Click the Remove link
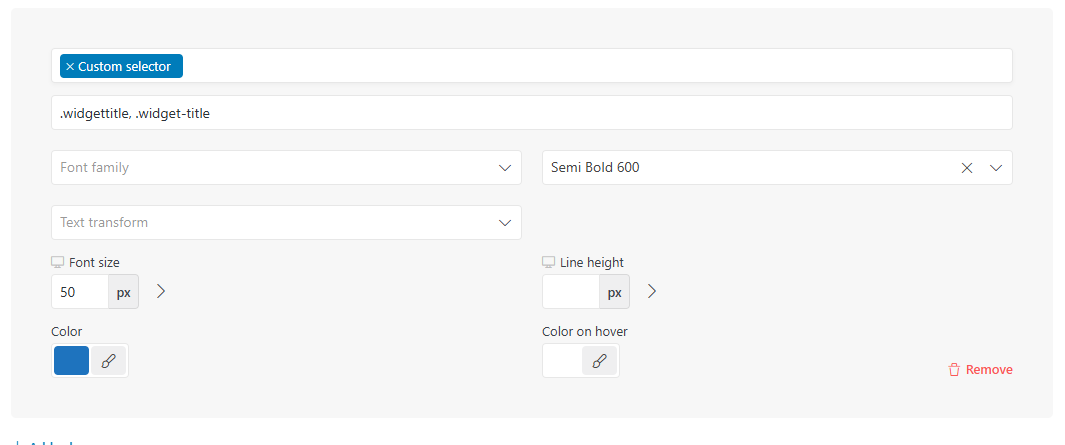The height and width of the screenshot is (445, 1065). [989, 370]
